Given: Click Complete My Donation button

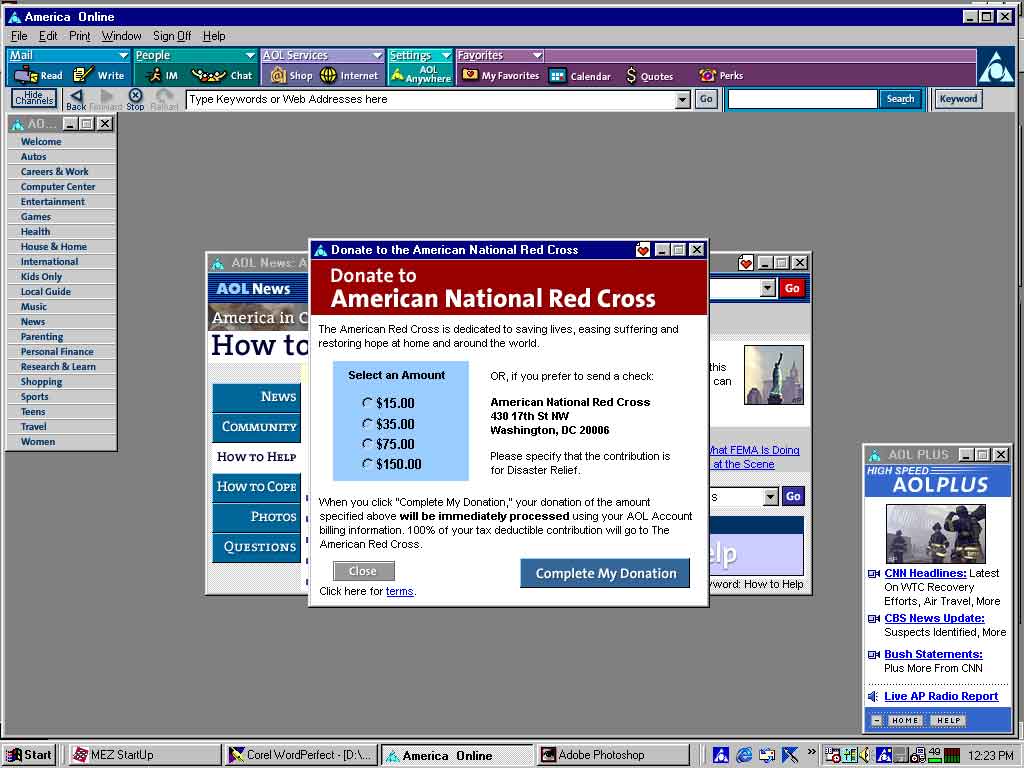Looking at the screenshot, I should tap(605, 573).
